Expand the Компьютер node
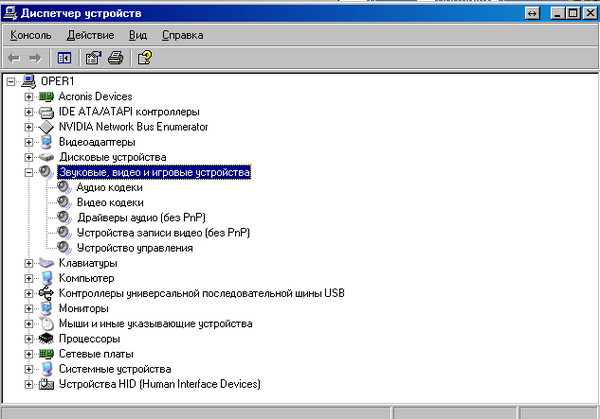Image resolution: width=600 pixels, height=419 pixels. click(x=29, y=279)
